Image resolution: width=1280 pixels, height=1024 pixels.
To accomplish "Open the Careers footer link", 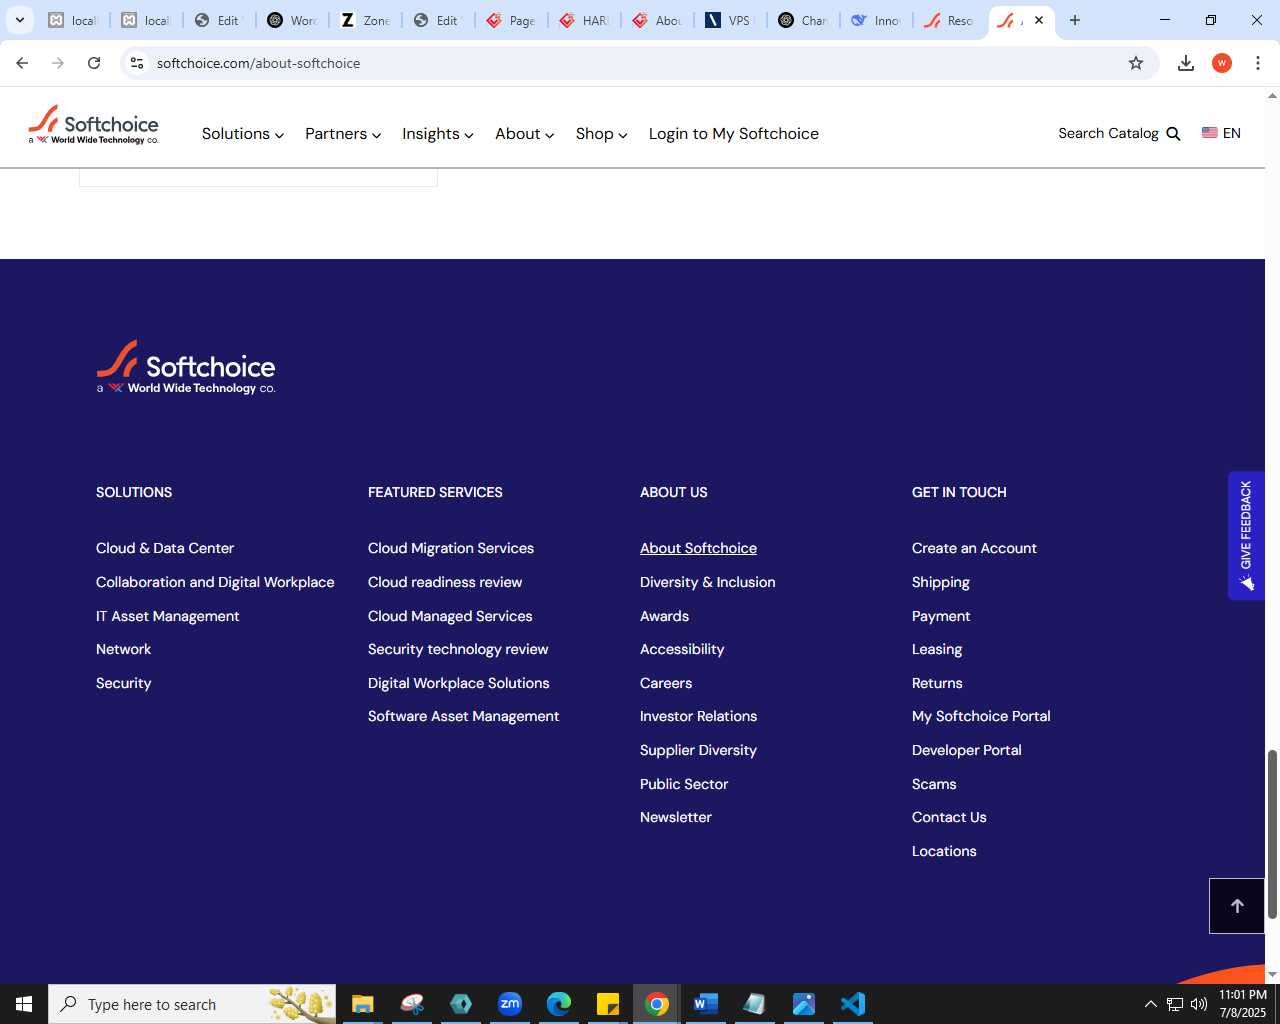I will pyautogui.click(x=666, y=683).
